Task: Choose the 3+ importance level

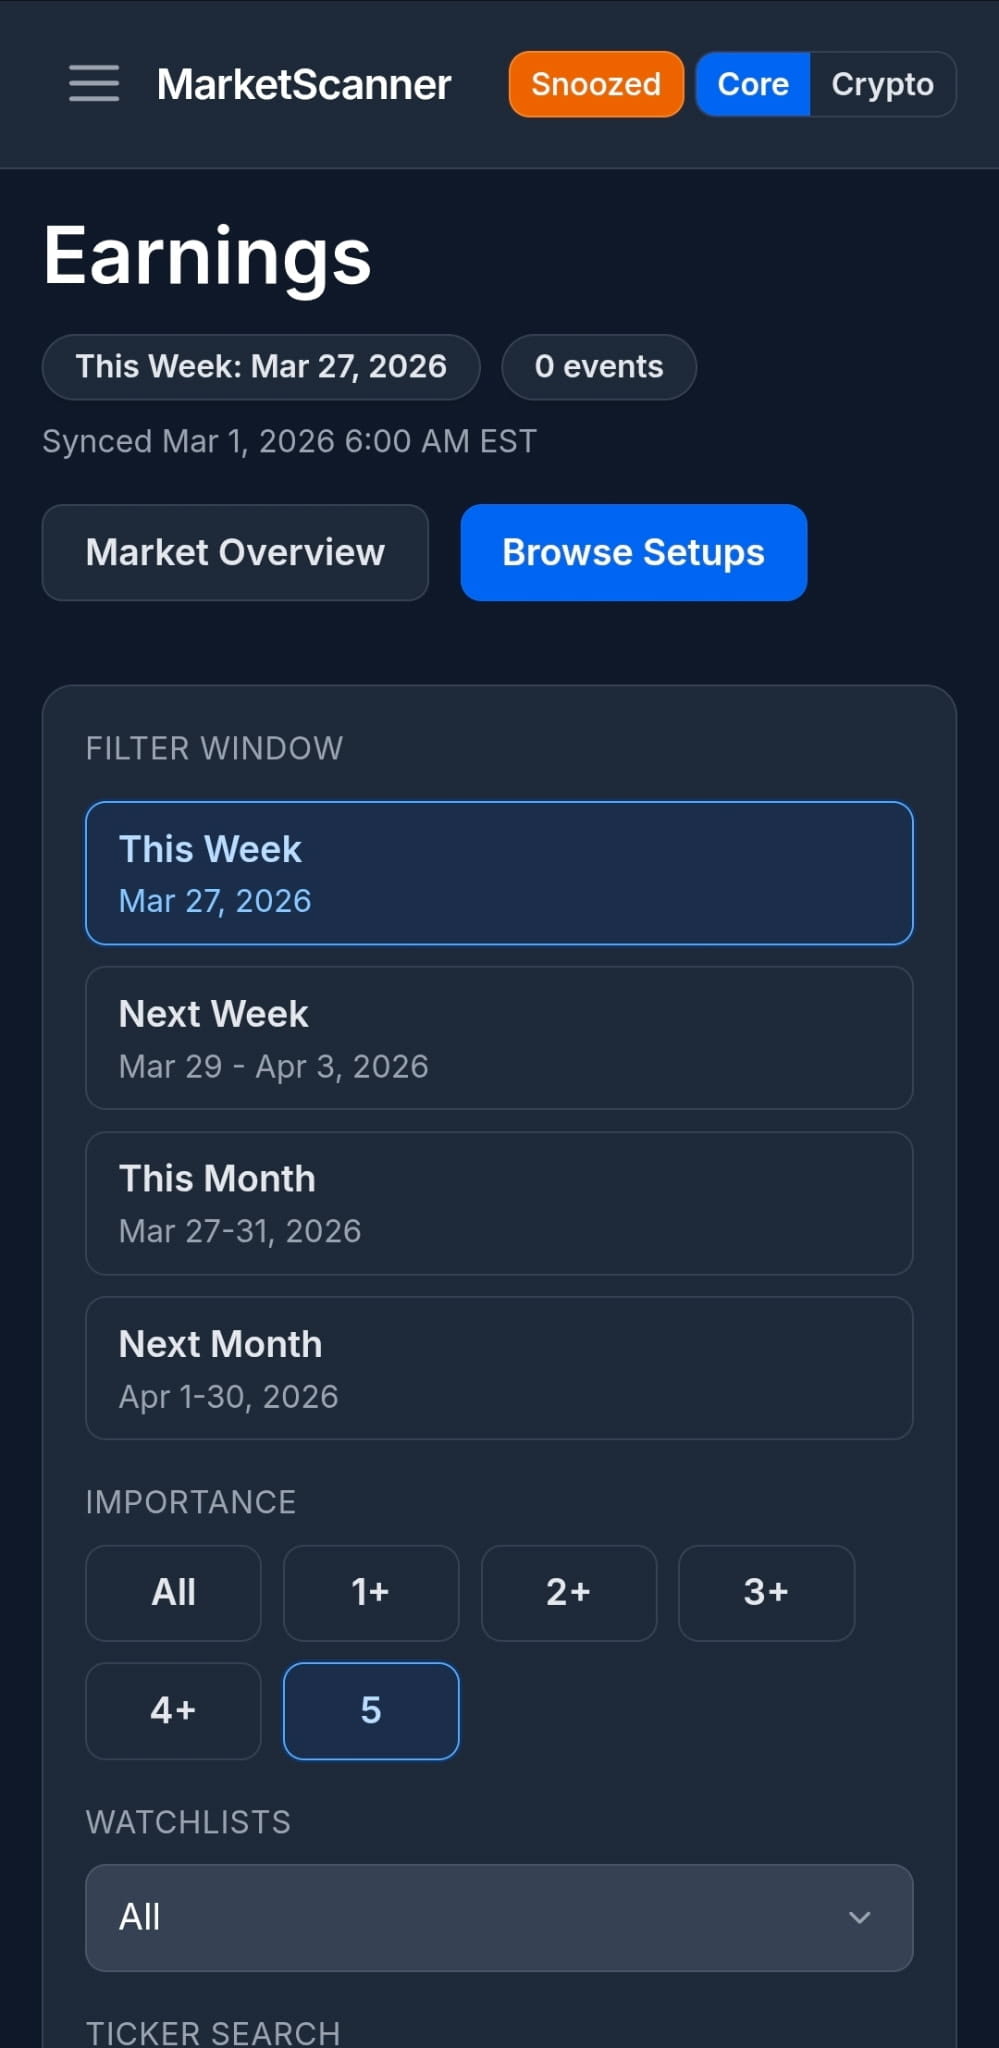Action: pyautogui.click(x=766, y=1592)
